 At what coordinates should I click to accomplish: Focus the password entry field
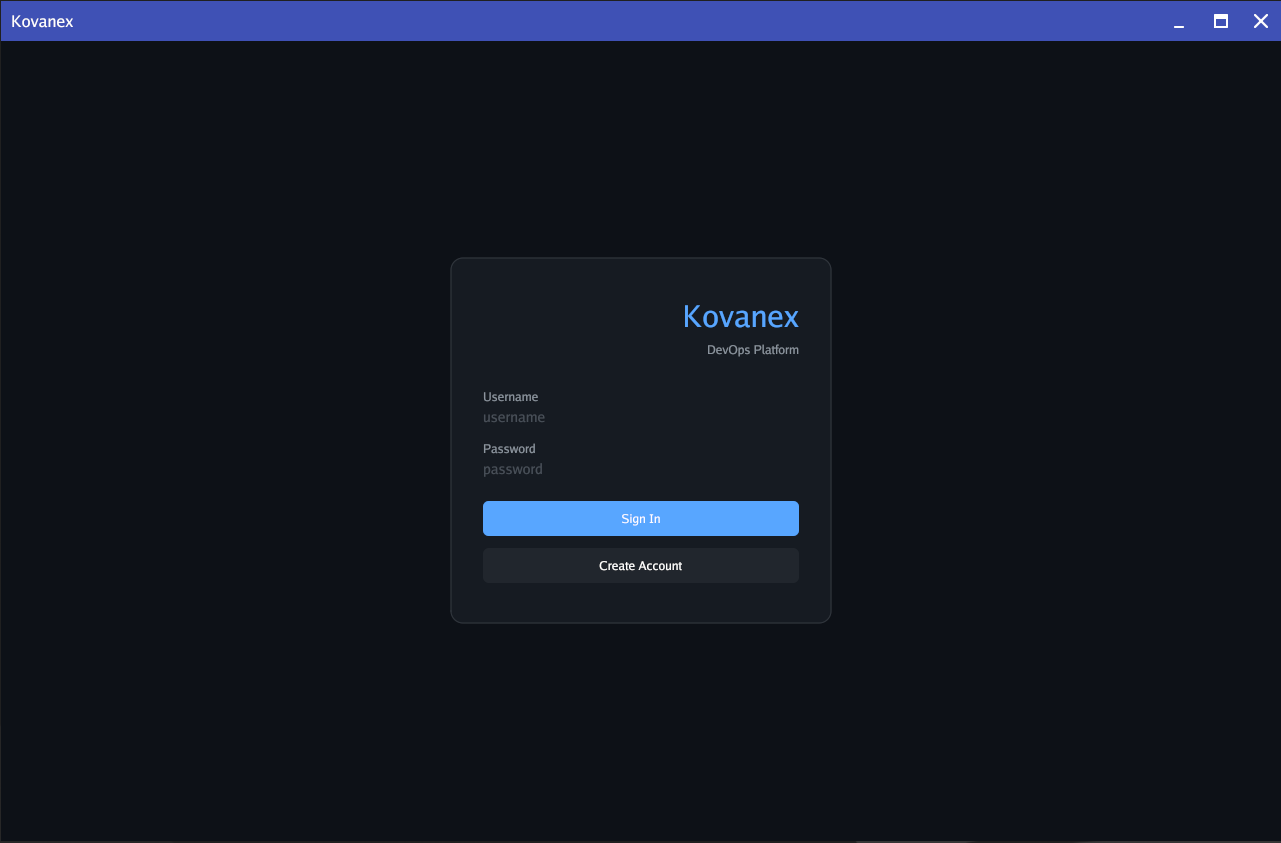click(x=640, y=469)
